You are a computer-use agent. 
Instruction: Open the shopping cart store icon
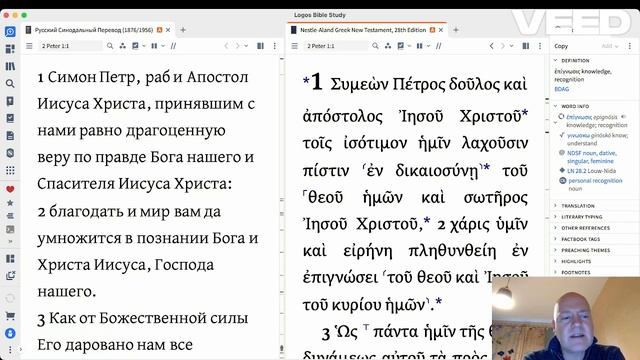pyautogui.click(x=10, y=316)
